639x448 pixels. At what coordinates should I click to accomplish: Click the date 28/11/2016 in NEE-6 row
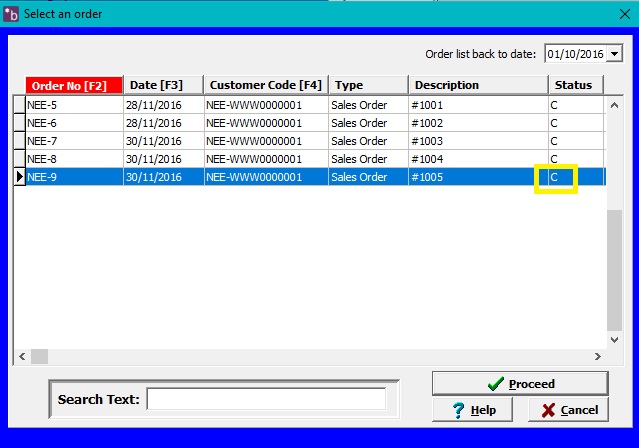tap(154, 123)
